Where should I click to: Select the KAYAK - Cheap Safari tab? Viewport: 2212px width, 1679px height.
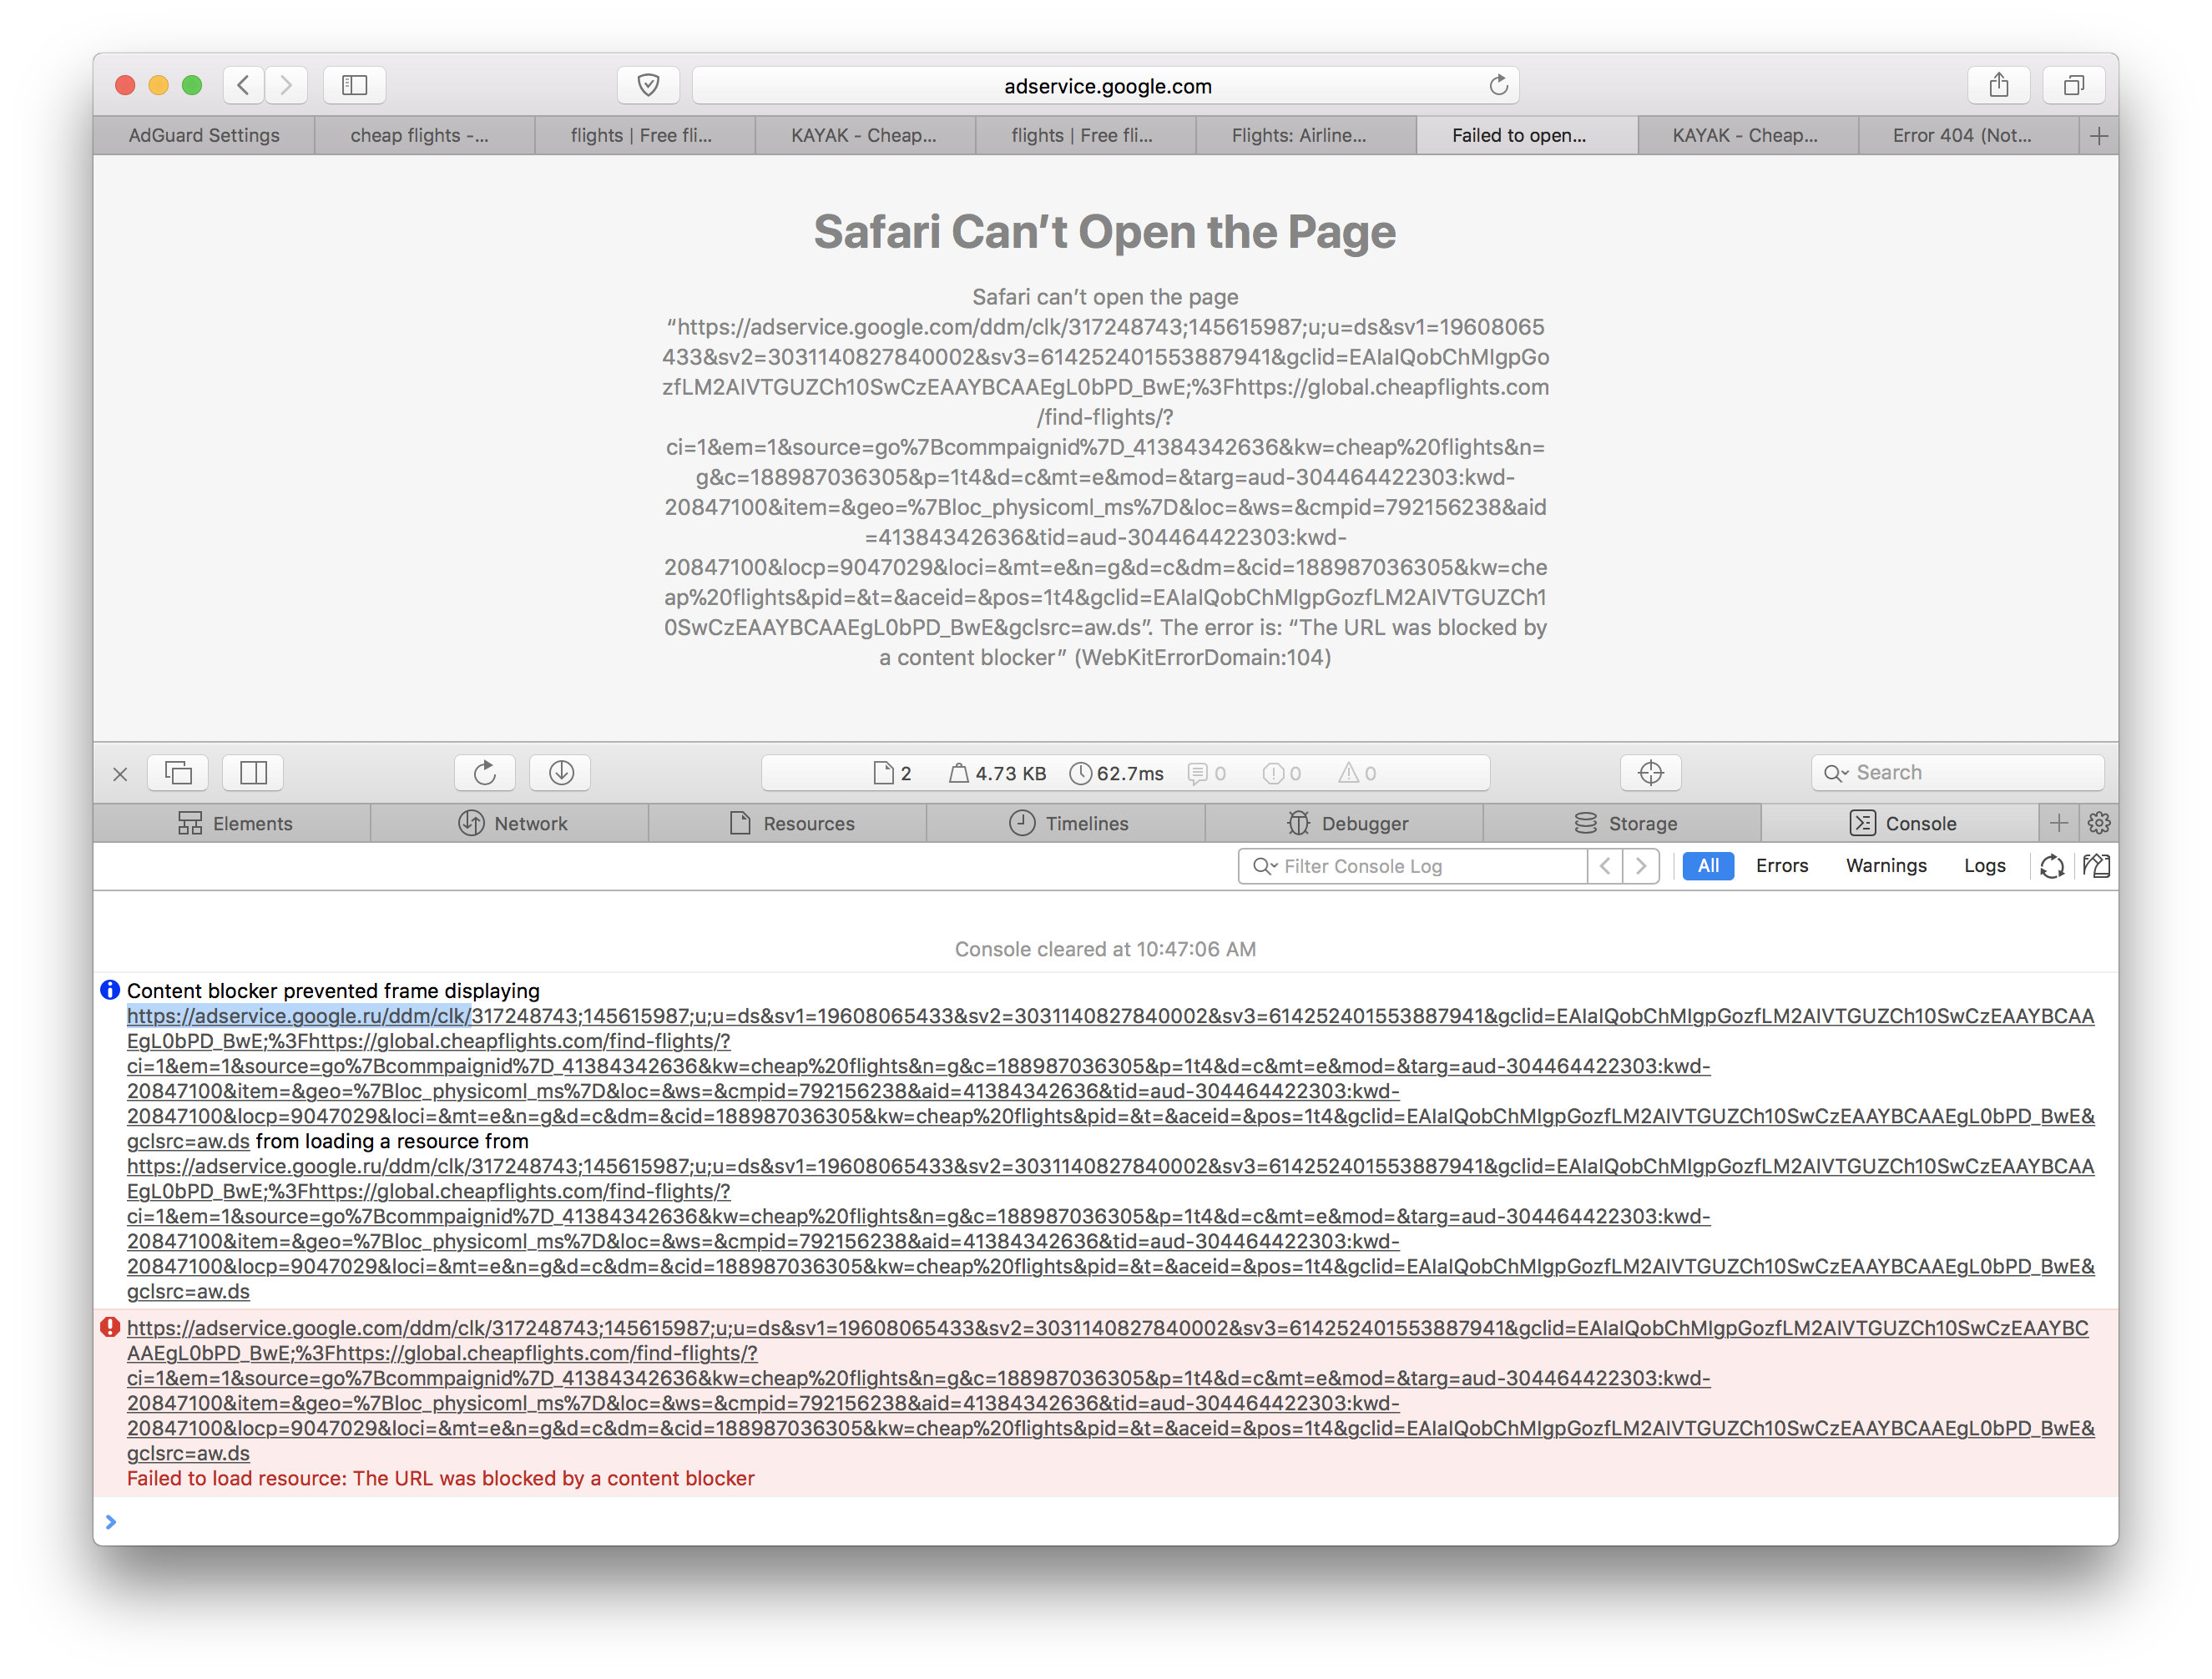(865, 135)
